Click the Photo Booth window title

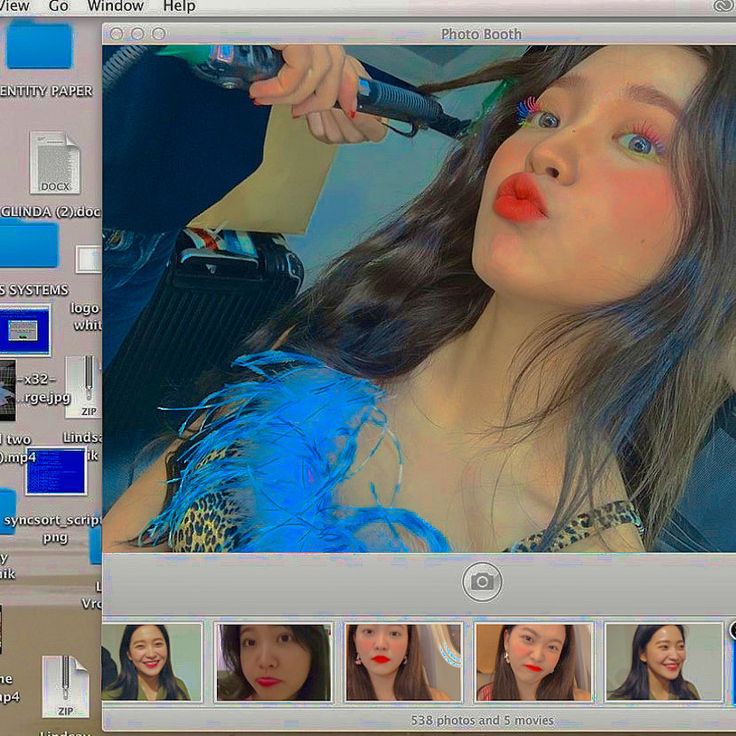point(481,34)
